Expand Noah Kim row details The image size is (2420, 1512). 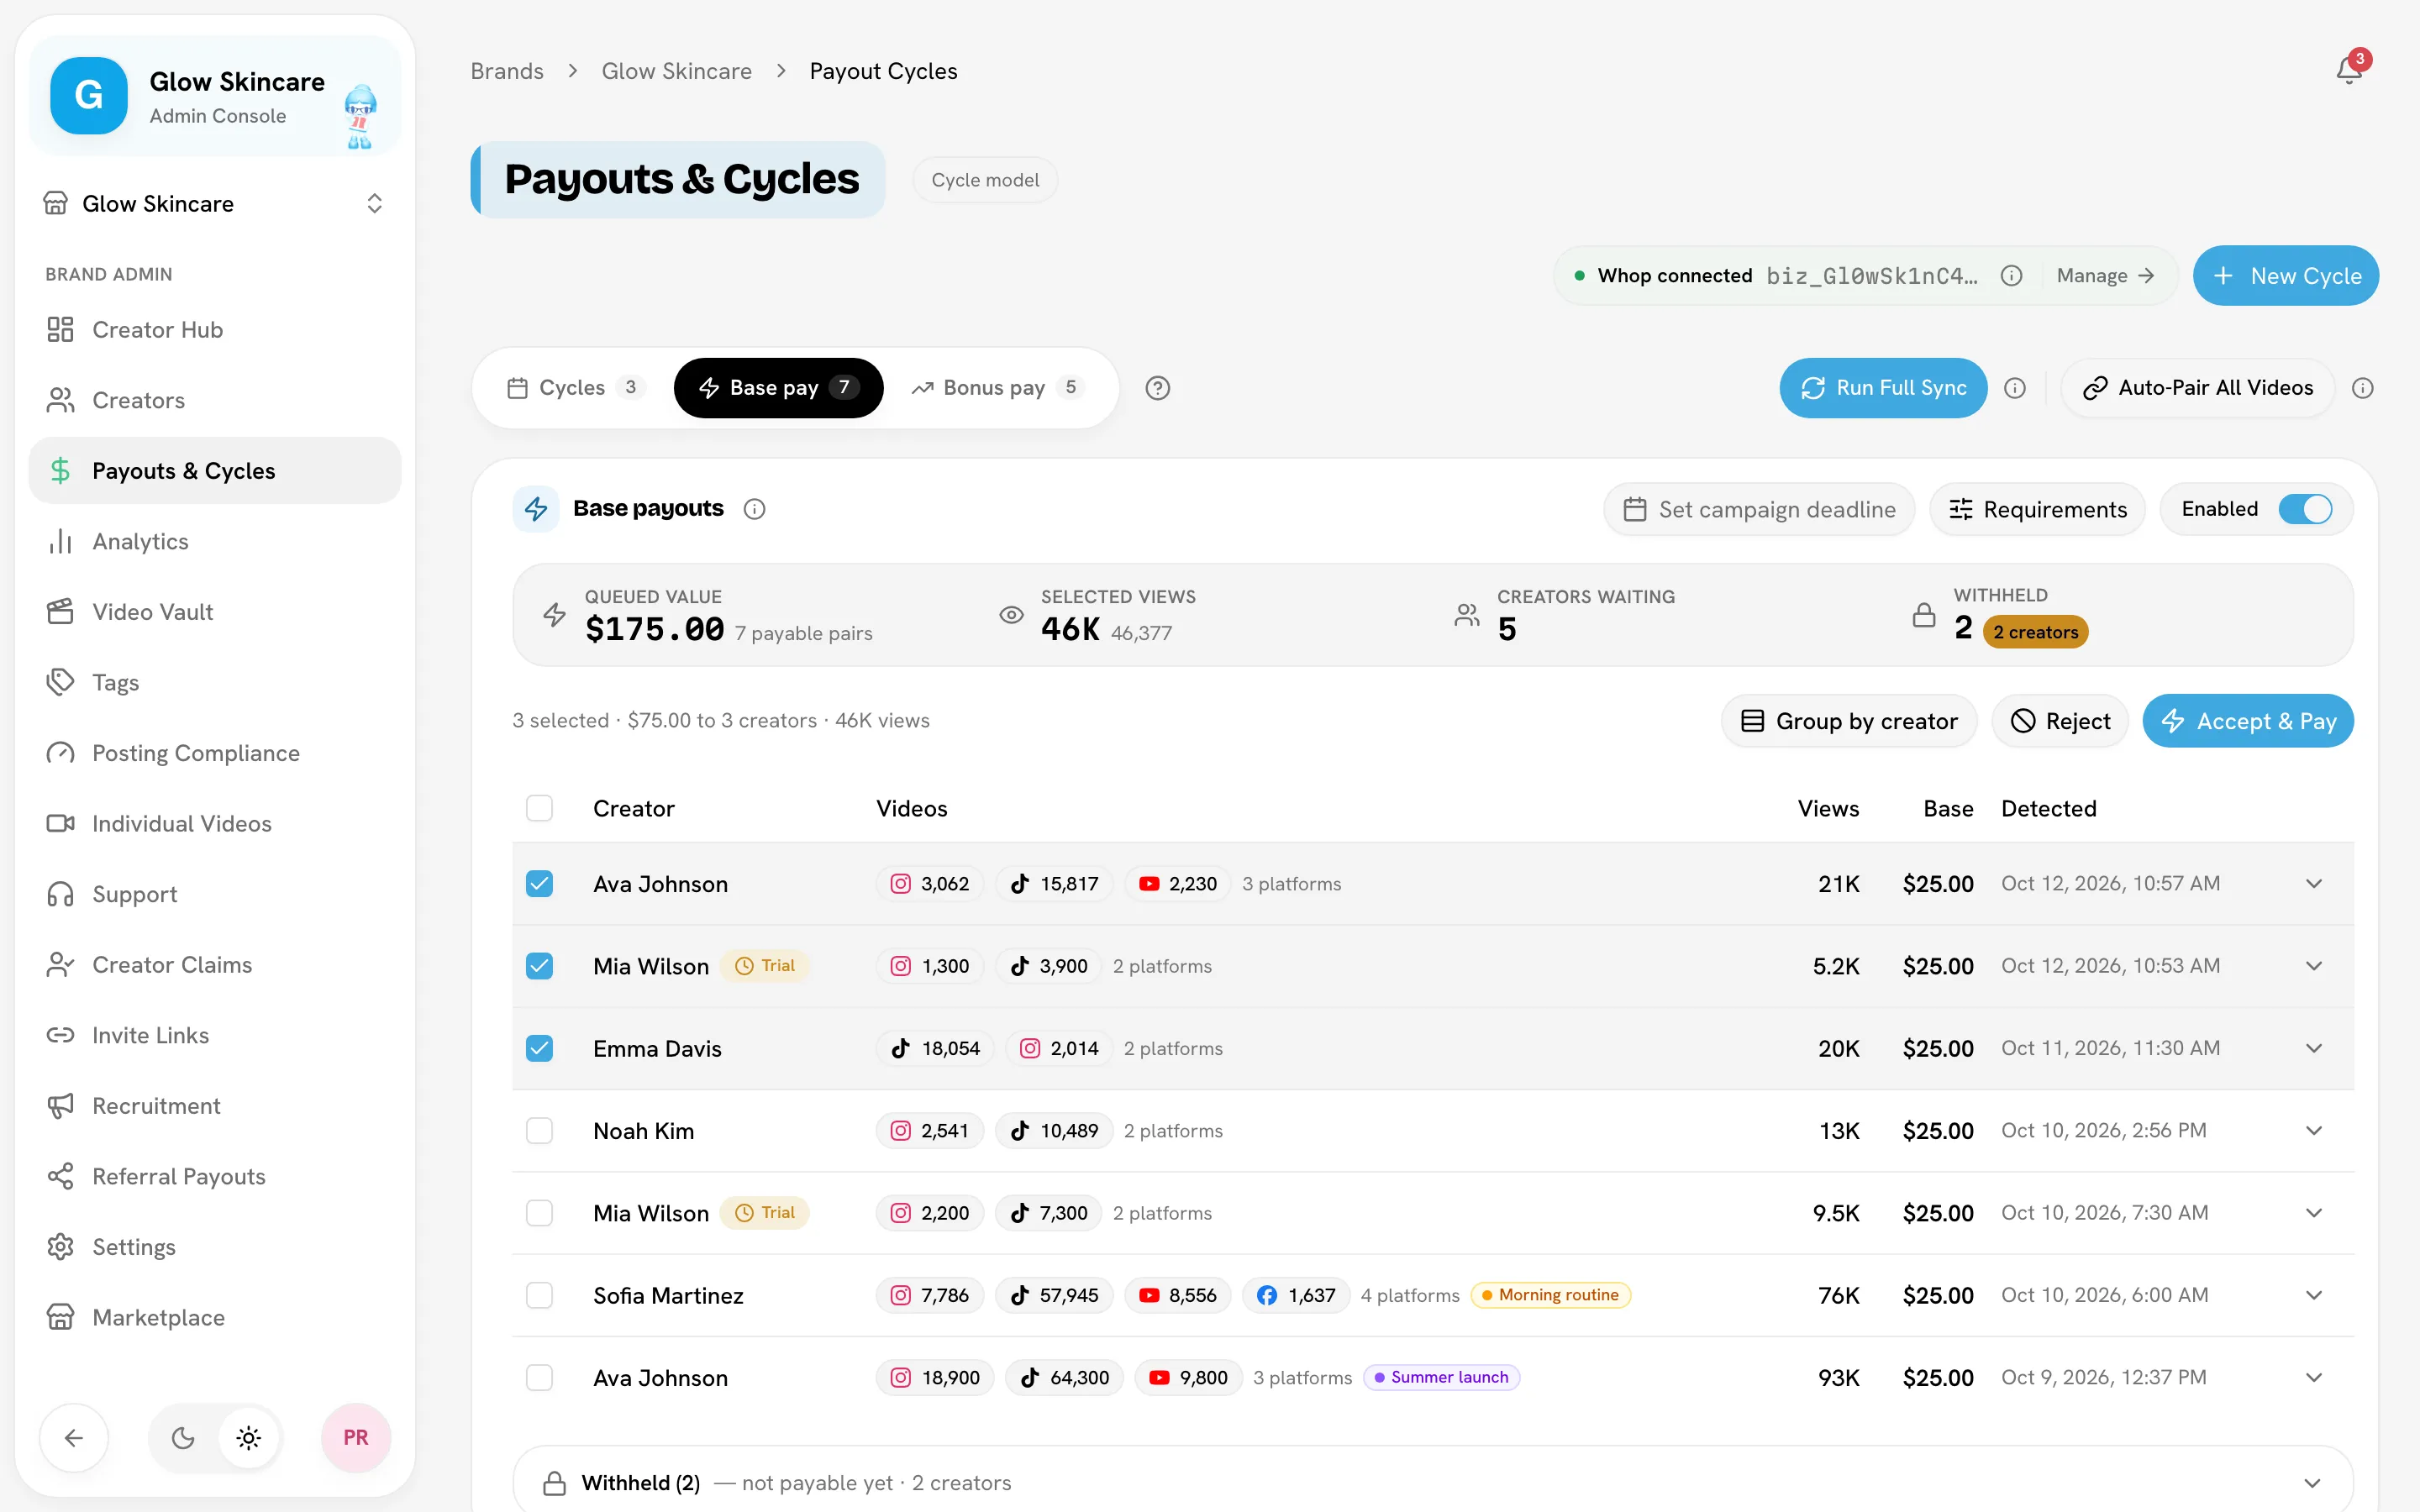[x=2314, y=1131]
